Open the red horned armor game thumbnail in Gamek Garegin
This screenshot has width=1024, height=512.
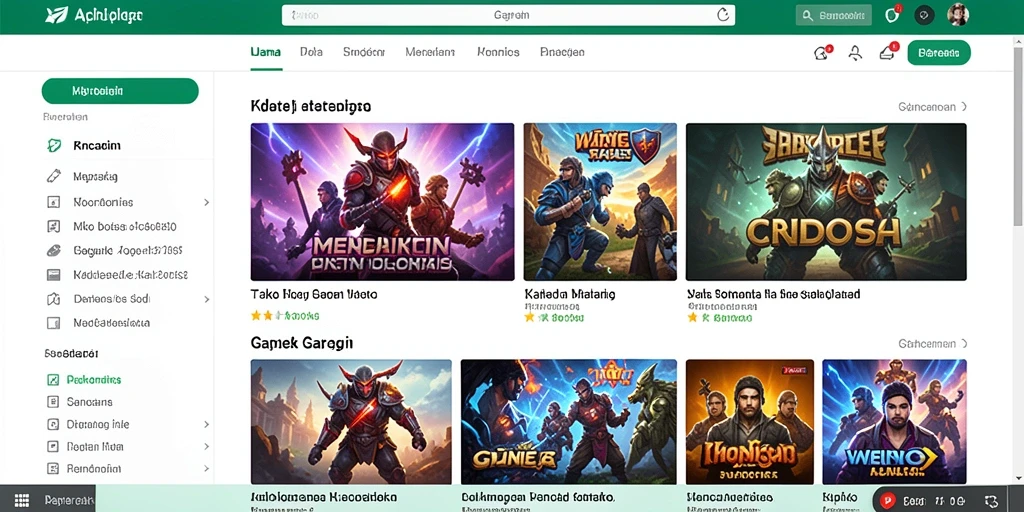[351, 422]
